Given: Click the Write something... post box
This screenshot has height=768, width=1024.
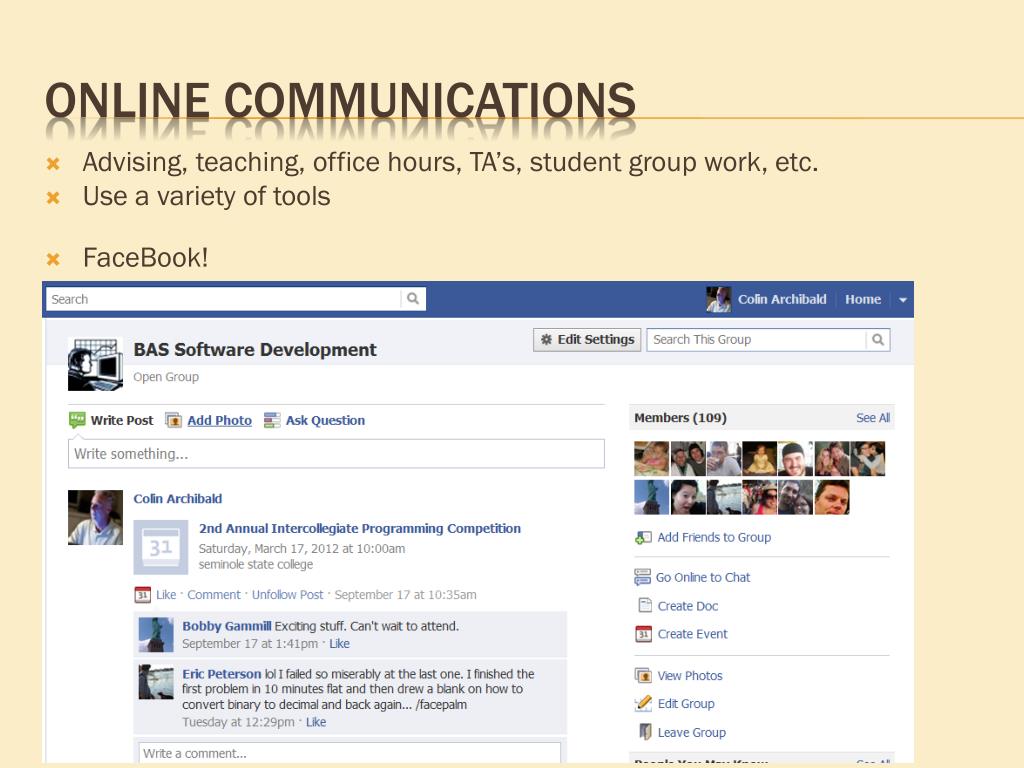Looking at the screenshot, I should pos(336,454).
